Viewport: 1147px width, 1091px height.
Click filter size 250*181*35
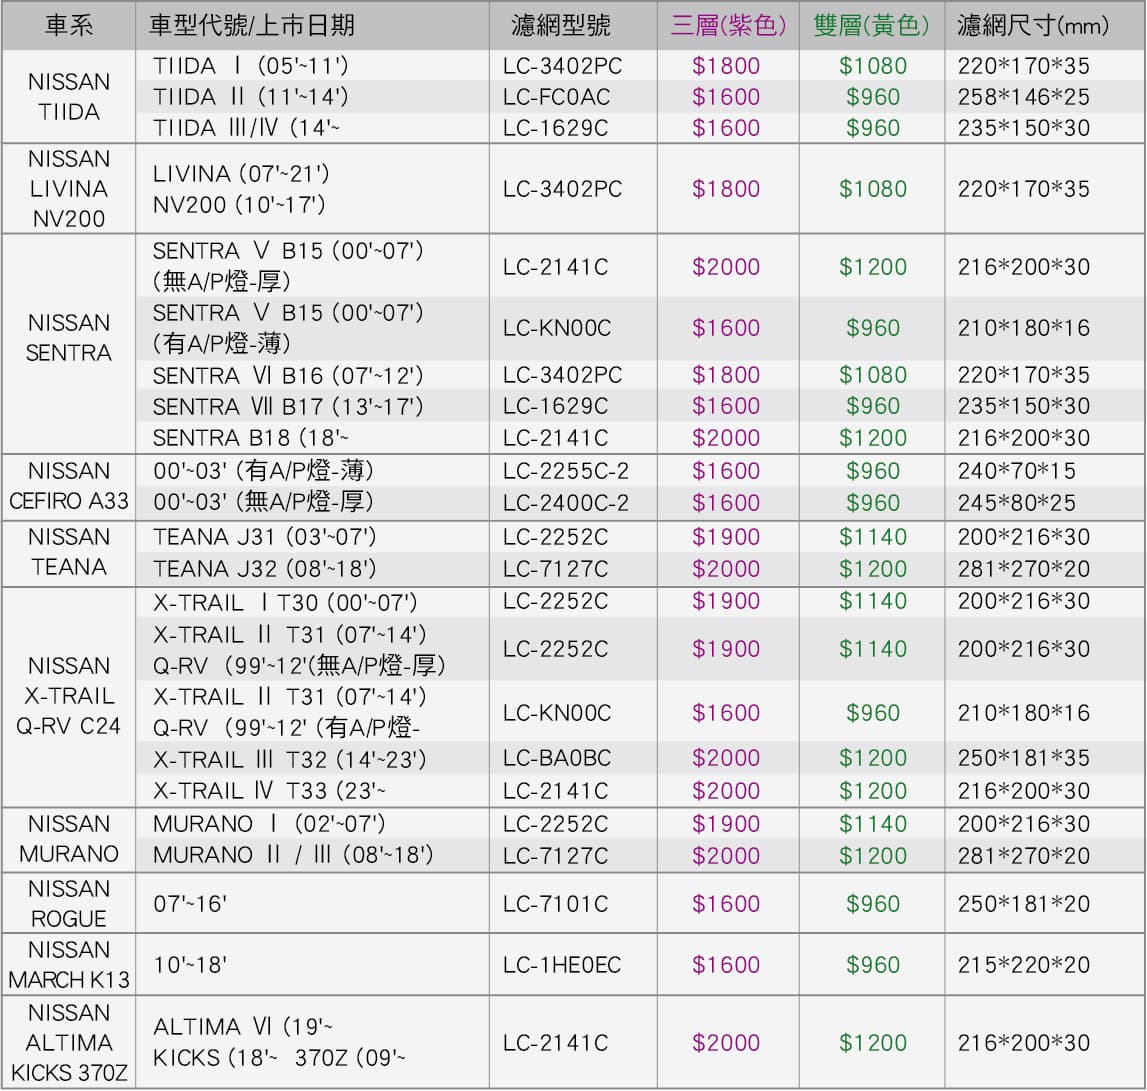[x=1023, y=759]
